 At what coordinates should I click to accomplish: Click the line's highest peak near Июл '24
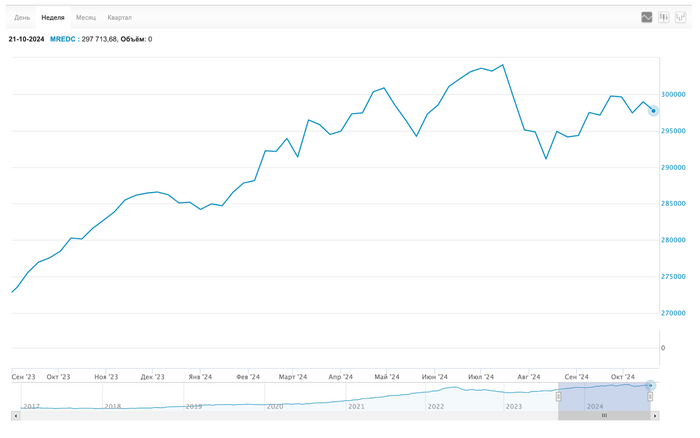coord(502,65)
